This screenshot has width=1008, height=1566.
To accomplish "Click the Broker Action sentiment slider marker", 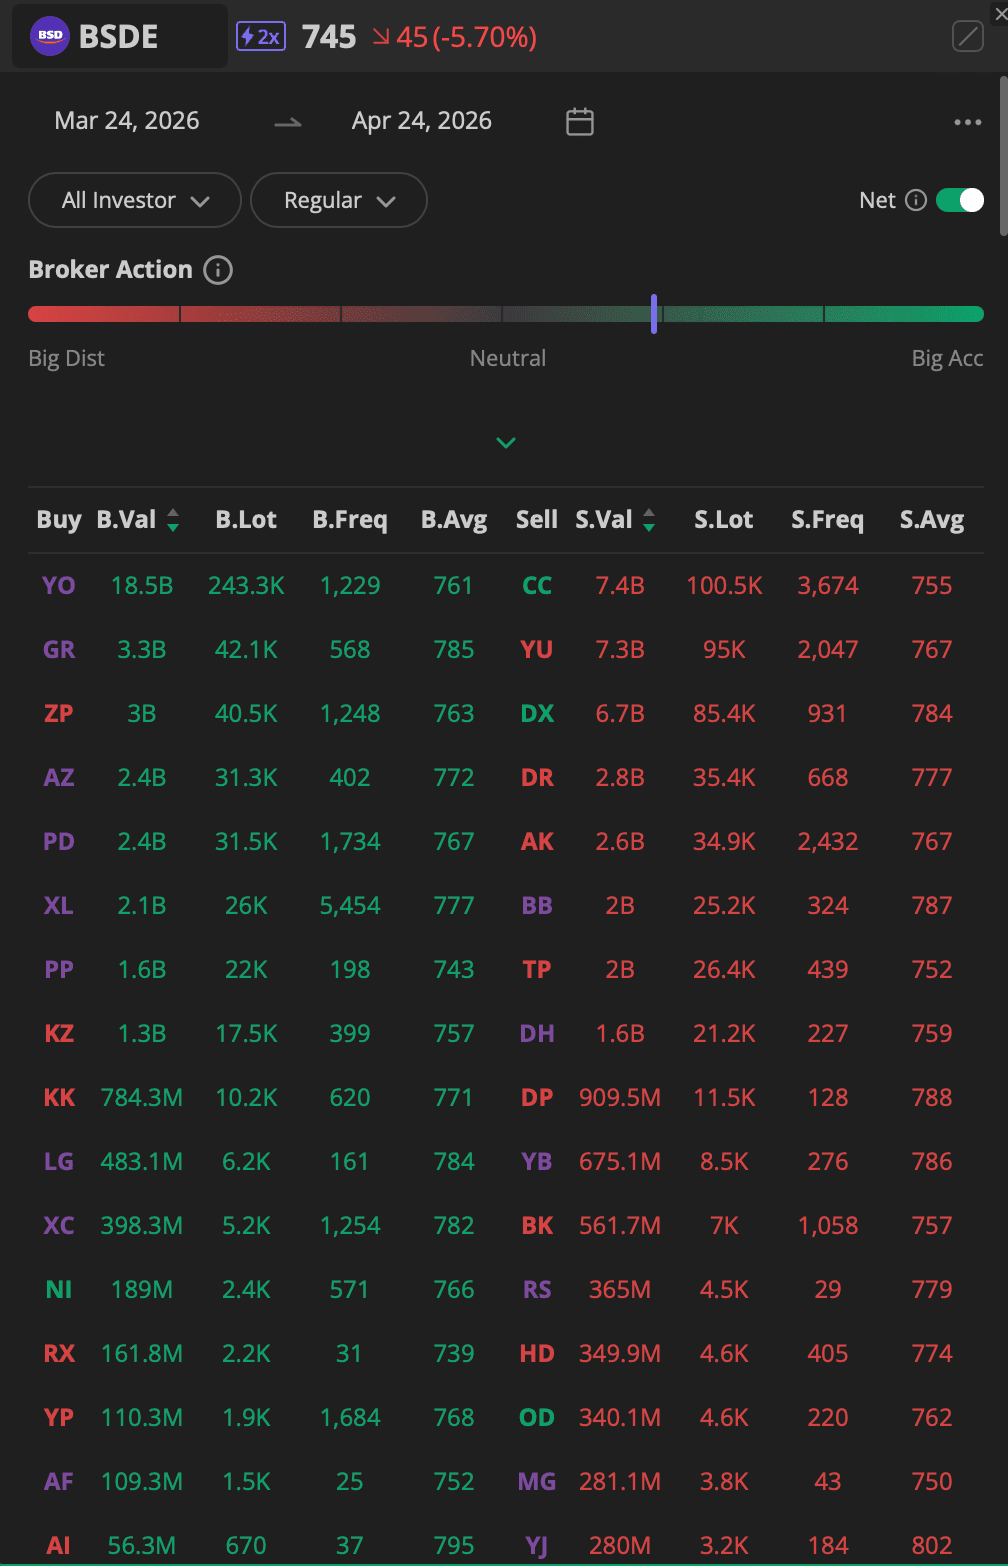I will coord(654,313).
